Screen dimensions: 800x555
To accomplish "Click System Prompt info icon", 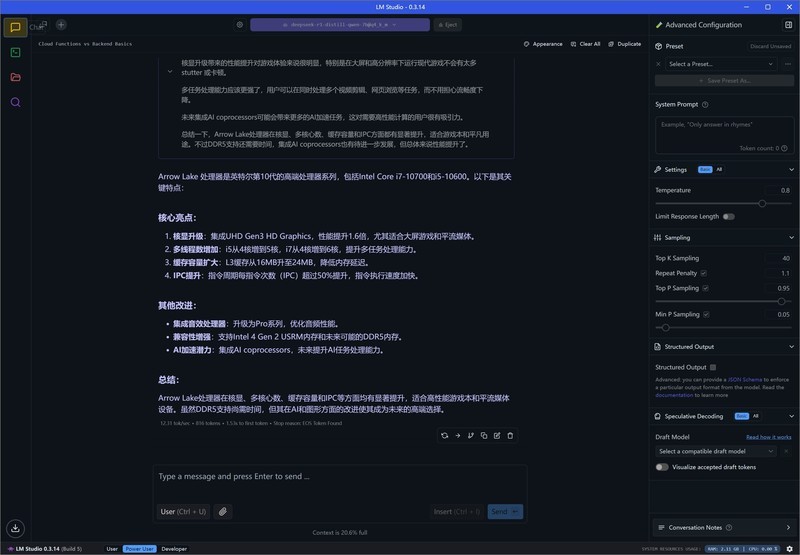I will click(705, 105).
